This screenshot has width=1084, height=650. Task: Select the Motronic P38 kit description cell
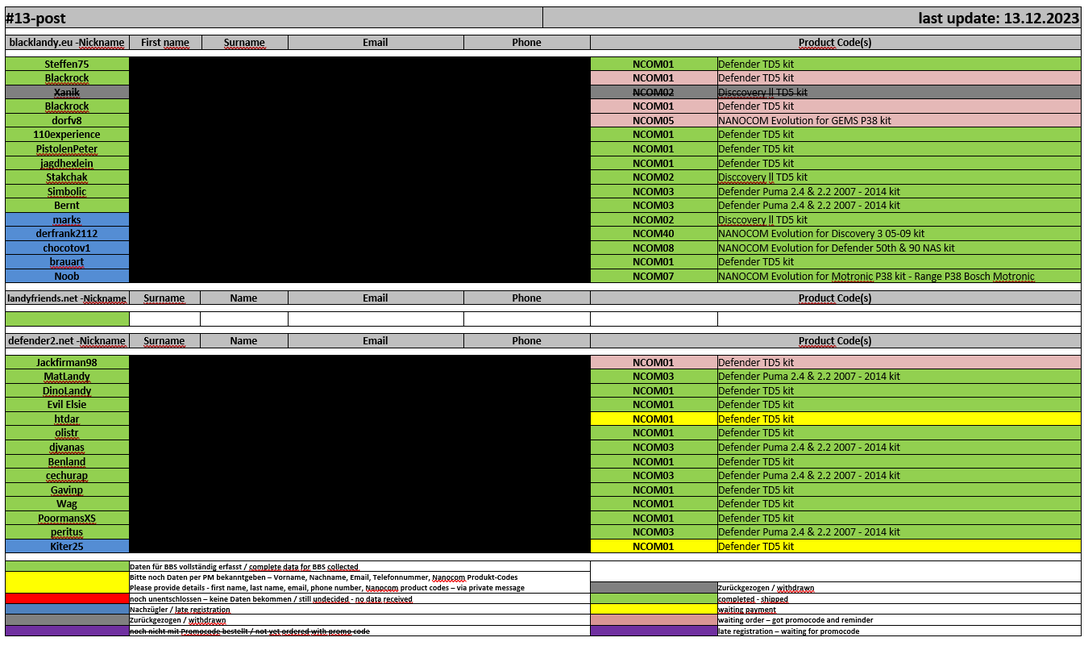899,276
